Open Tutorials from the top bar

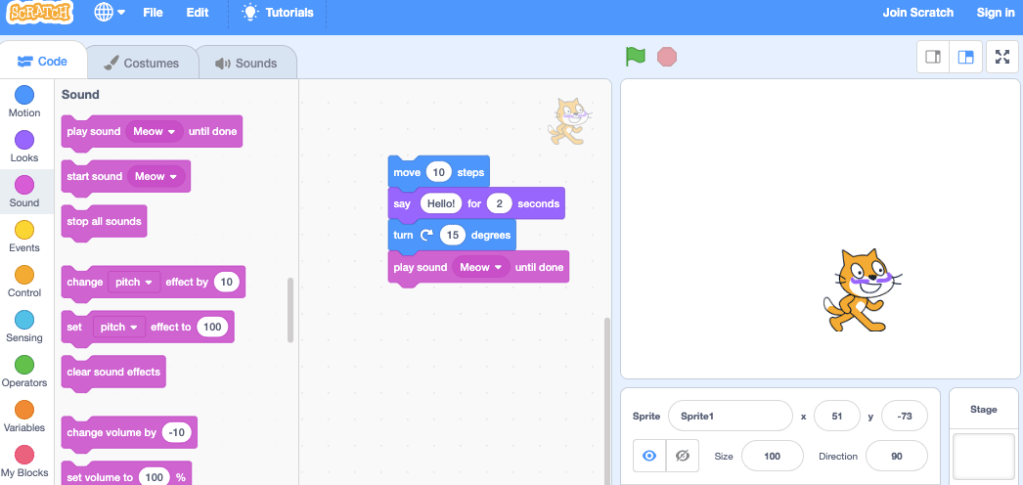pyautogui.click(x=277, y=13)
